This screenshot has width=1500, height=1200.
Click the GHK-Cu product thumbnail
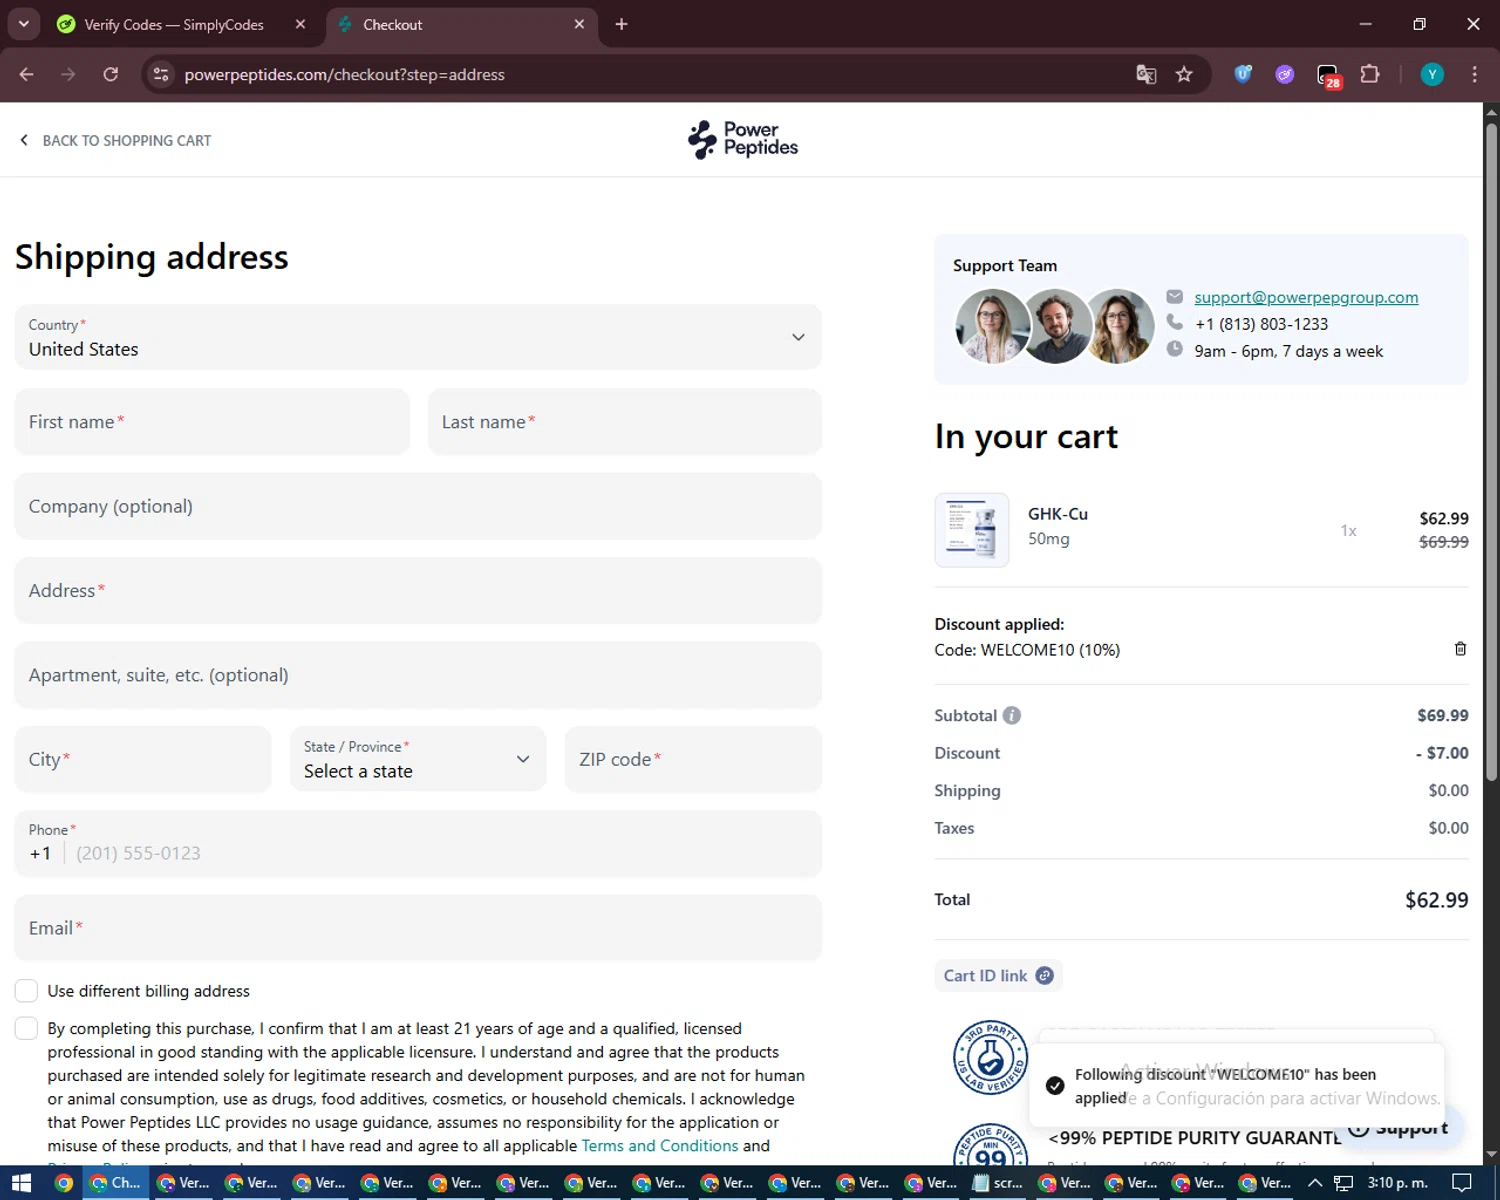(x=972, y=530)
